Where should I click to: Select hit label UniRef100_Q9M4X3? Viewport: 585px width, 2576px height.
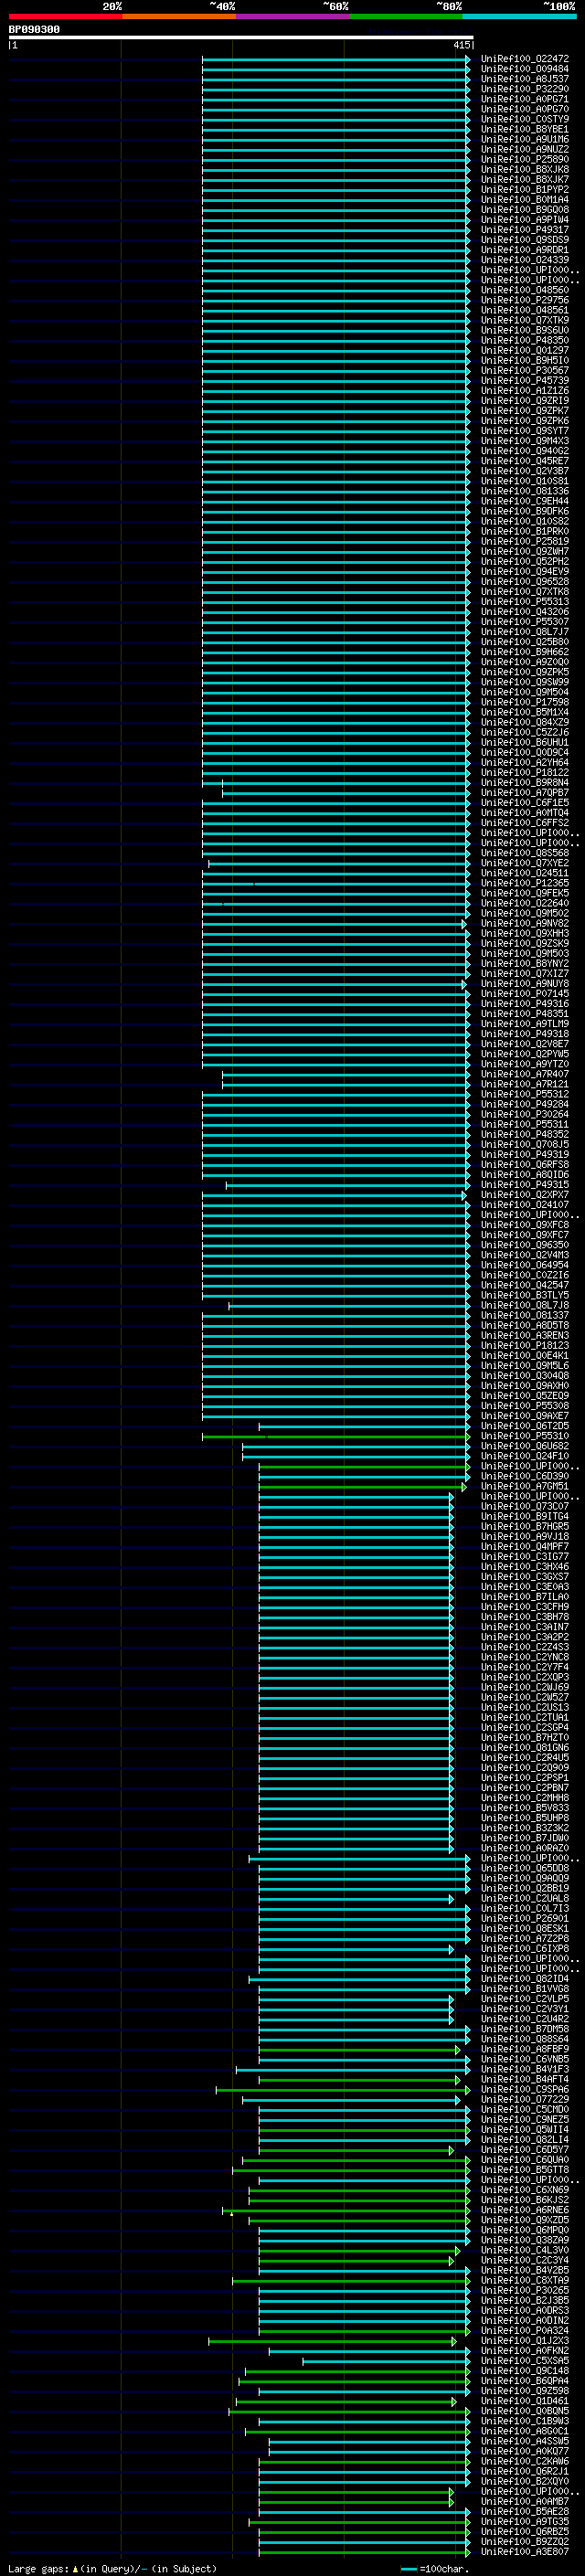coord(525,441)
